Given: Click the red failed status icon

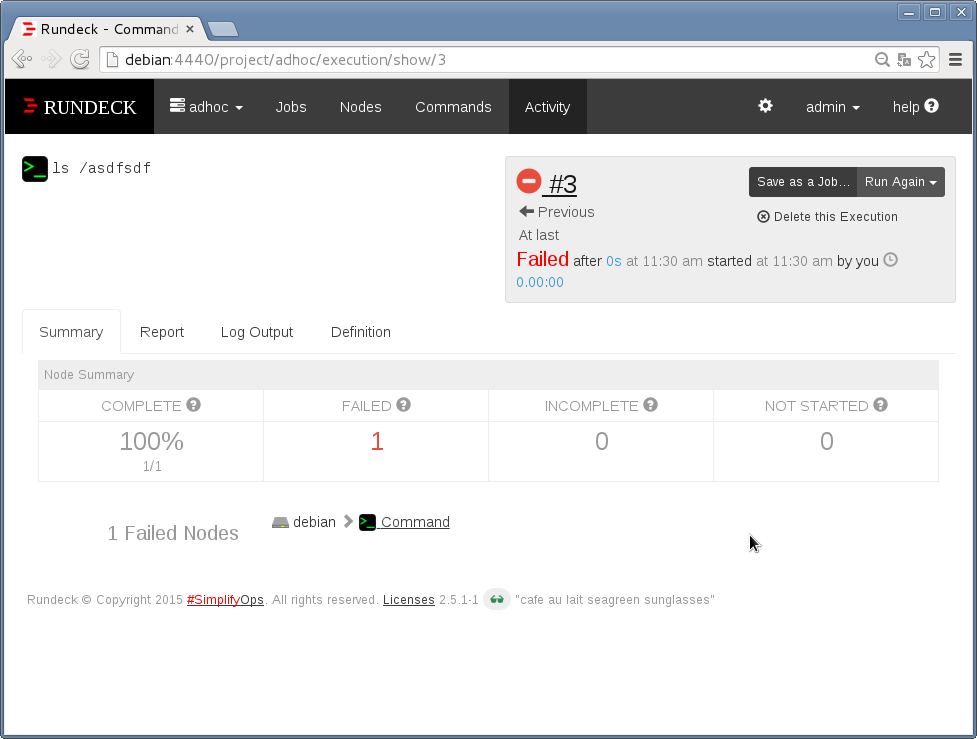Looking at the screenshot, I should 528,181.
